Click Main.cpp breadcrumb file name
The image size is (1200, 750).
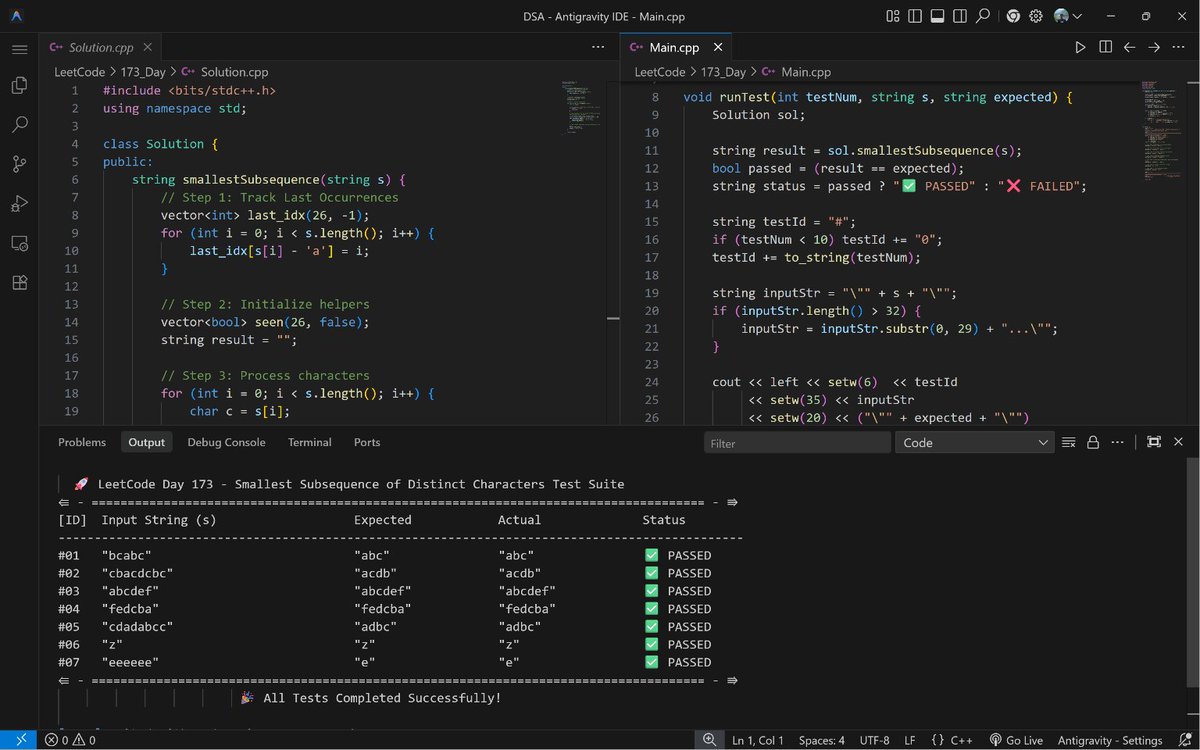click(x=806, y=72)
